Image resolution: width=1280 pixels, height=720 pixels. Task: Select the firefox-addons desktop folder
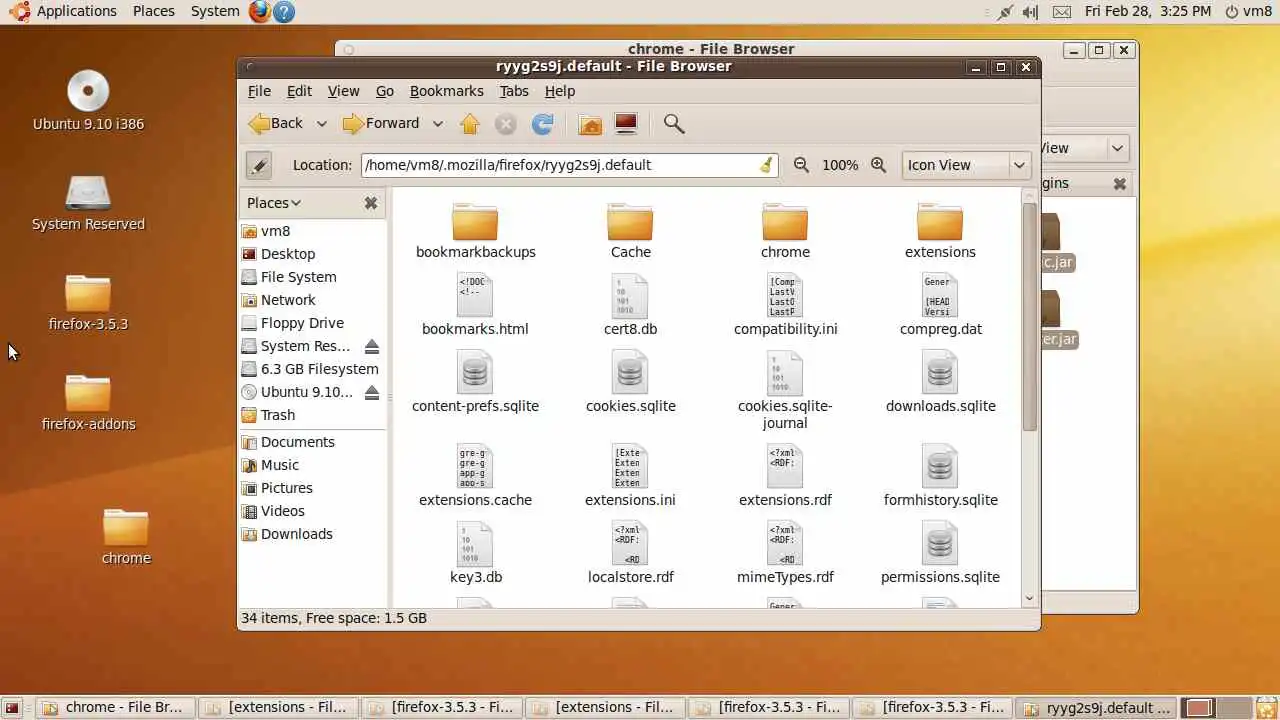[88, 403]
